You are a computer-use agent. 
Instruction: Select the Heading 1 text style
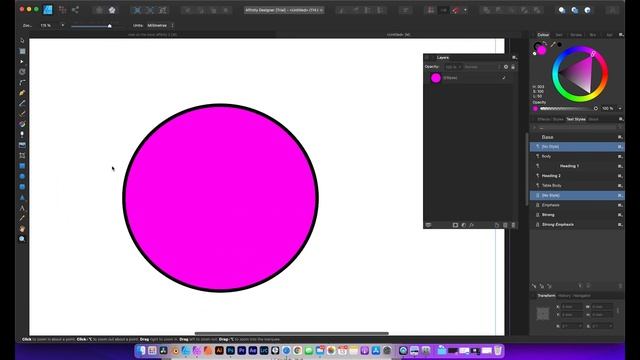(576, 166)
